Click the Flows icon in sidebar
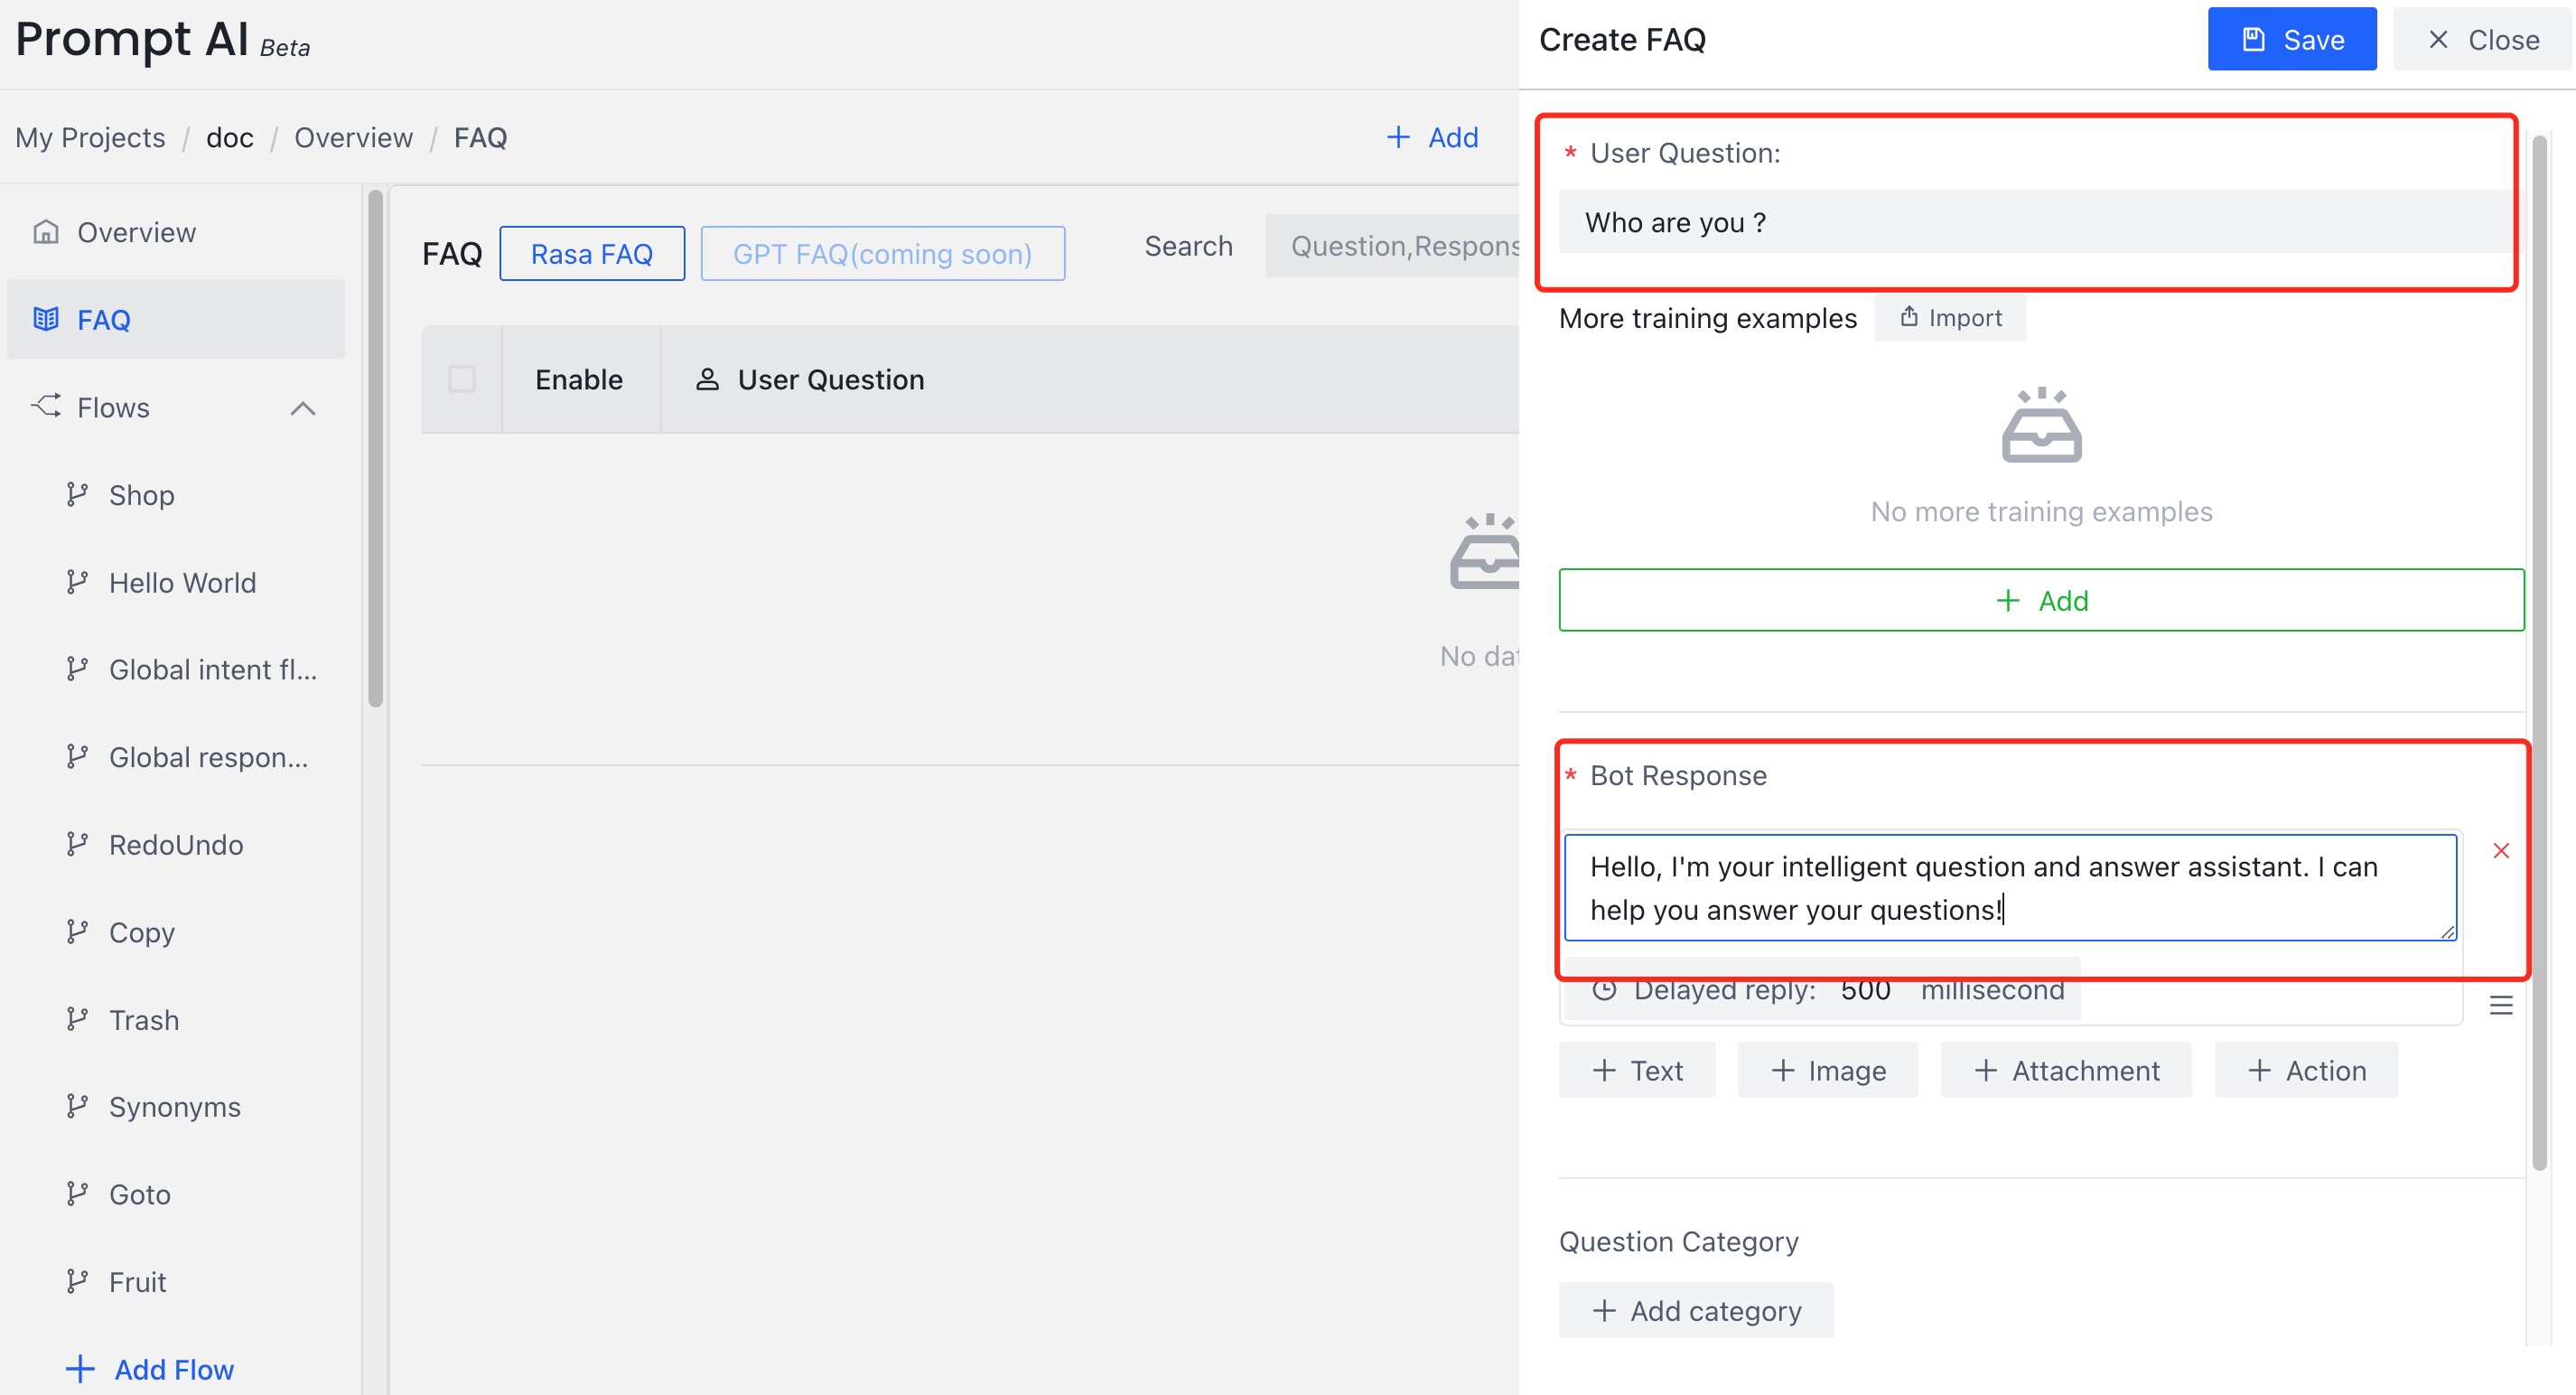2576x1395 pixels. [x=46, y=406]
